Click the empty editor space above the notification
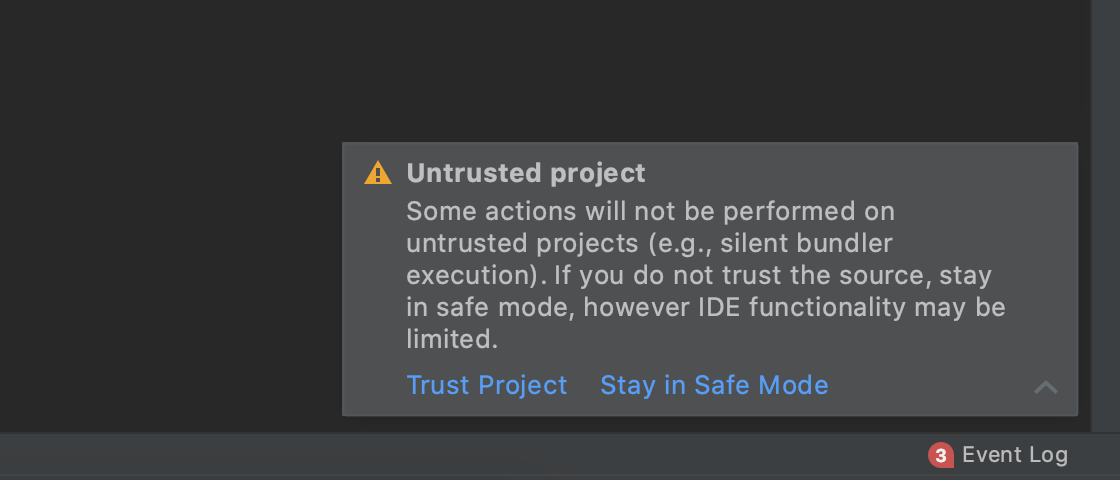The height and width of the screenshot is (480, 1120). click(714, 70)
